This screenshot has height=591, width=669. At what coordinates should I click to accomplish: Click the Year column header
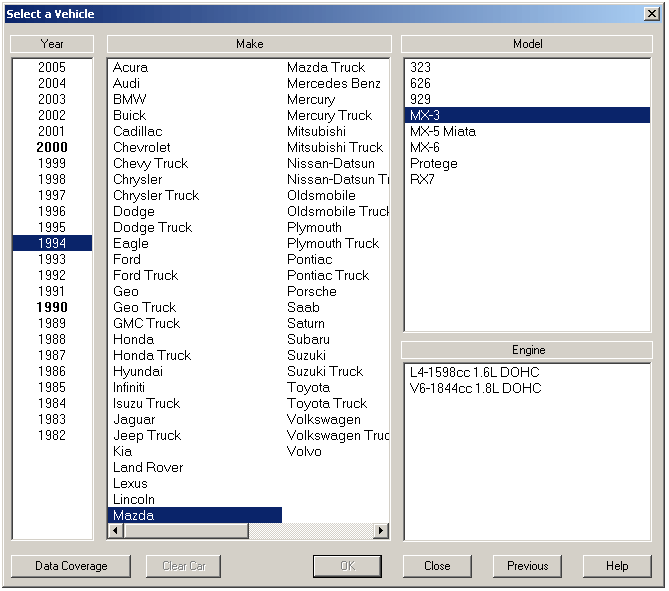[52, 44]
